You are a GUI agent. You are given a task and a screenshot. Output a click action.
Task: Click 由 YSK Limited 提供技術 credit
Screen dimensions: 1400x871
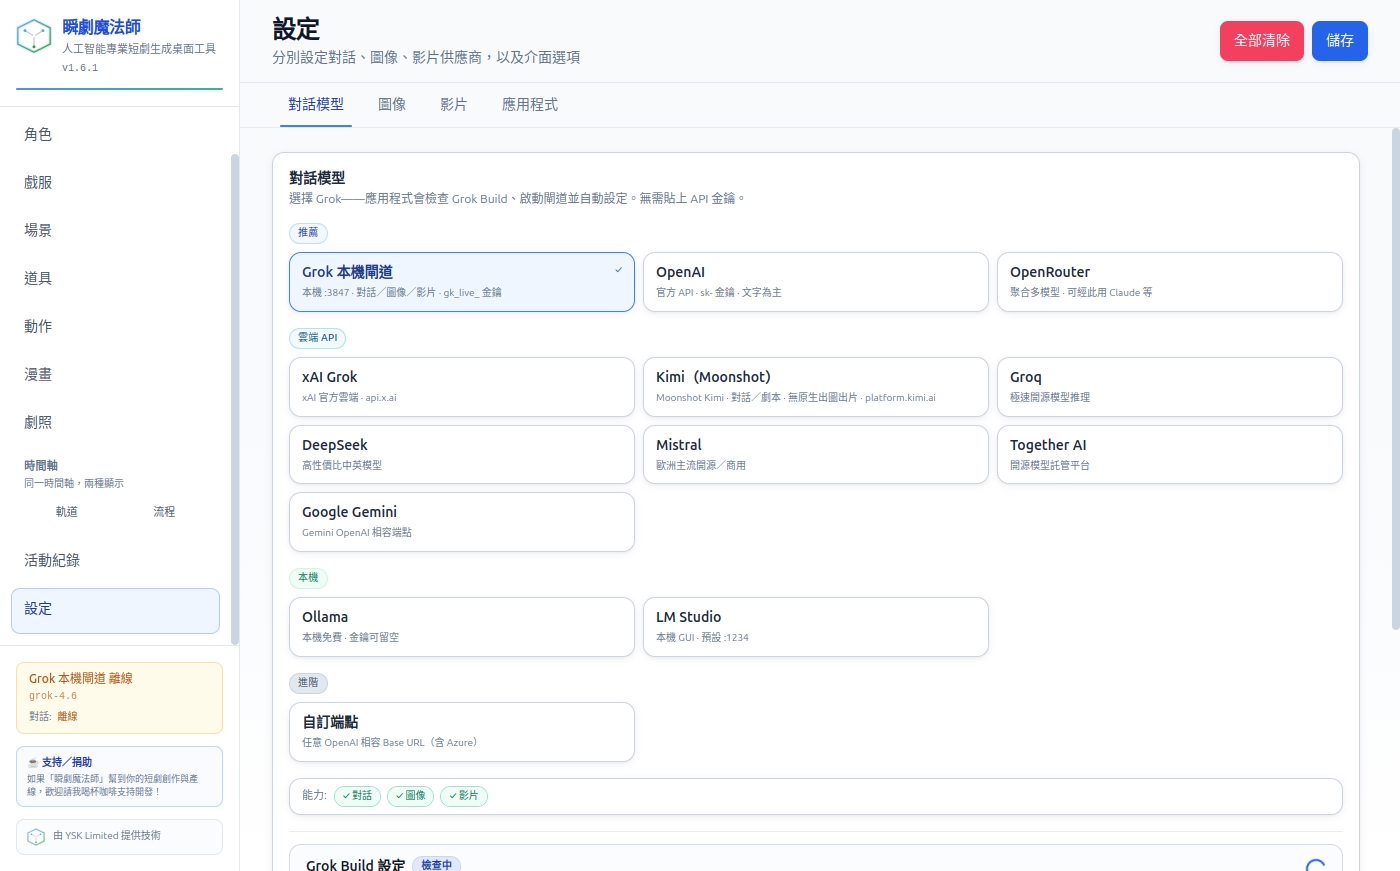tap(119, 837)
